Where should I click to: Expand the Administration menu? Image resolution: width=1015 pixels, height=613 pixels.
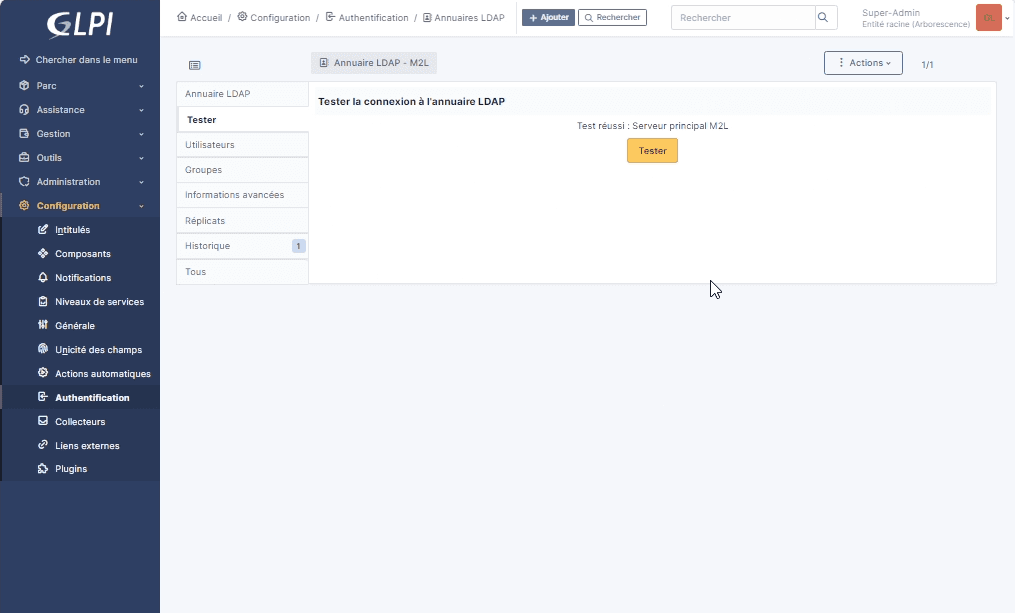coord(80,182)
